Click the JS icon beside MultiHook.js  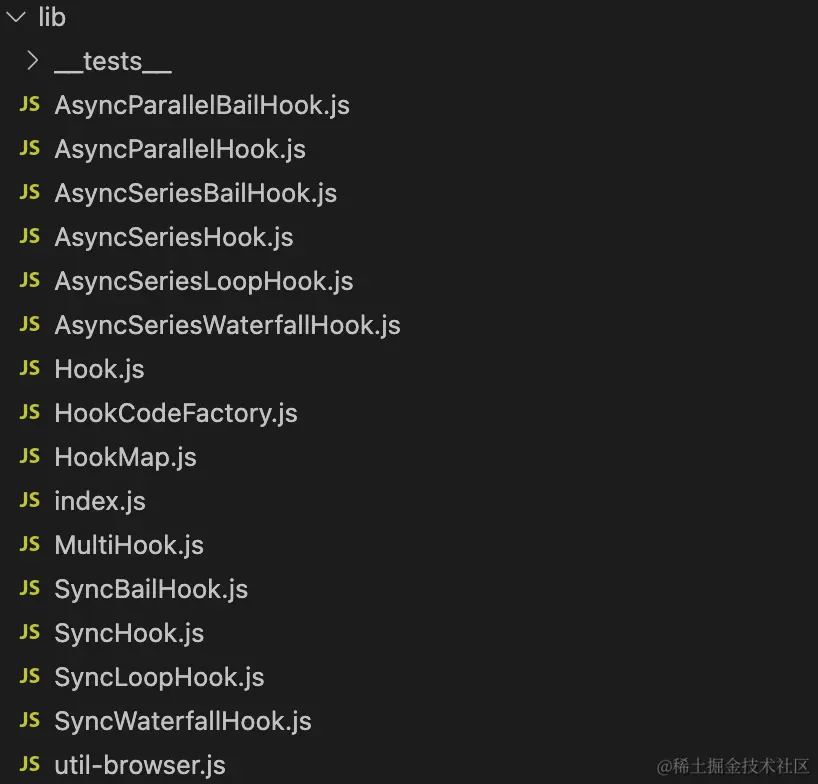coord(30,545)
